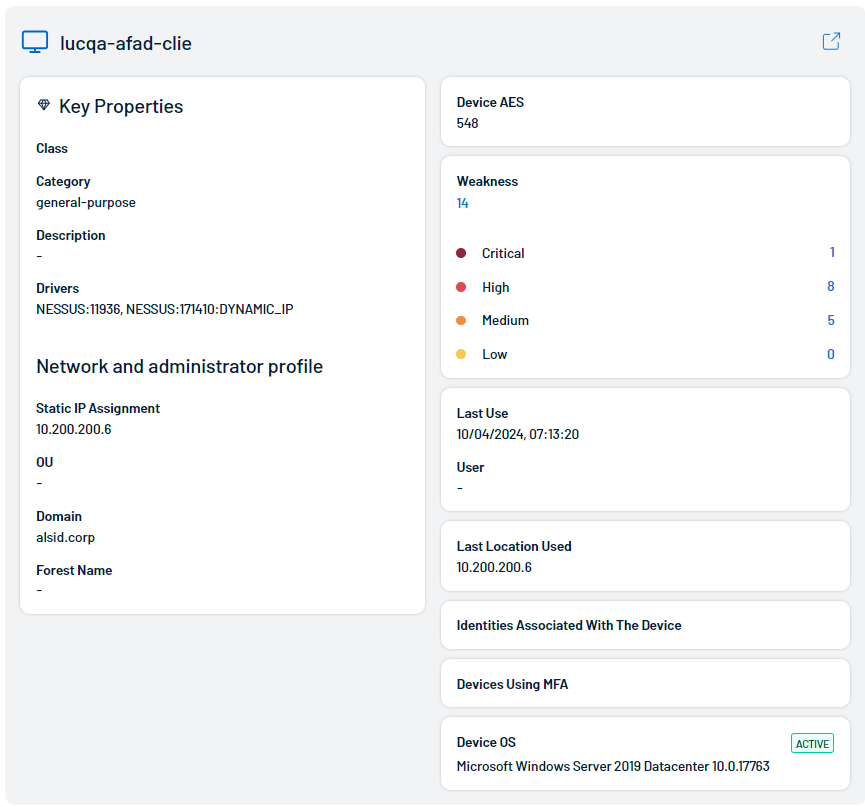
Task: Open the Low weaknesses count 0
Action: coord(831,354)
